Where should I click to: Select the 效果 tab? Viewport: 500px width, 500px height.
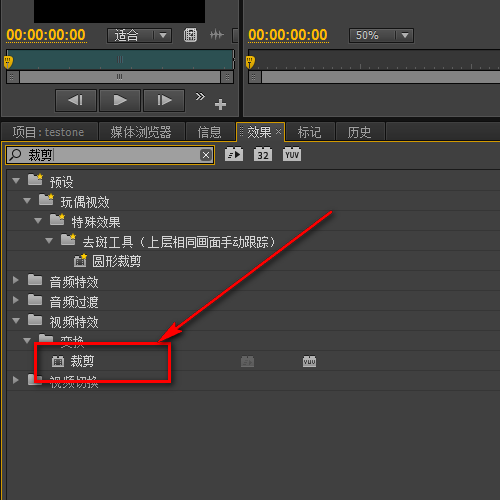point(259,132)
